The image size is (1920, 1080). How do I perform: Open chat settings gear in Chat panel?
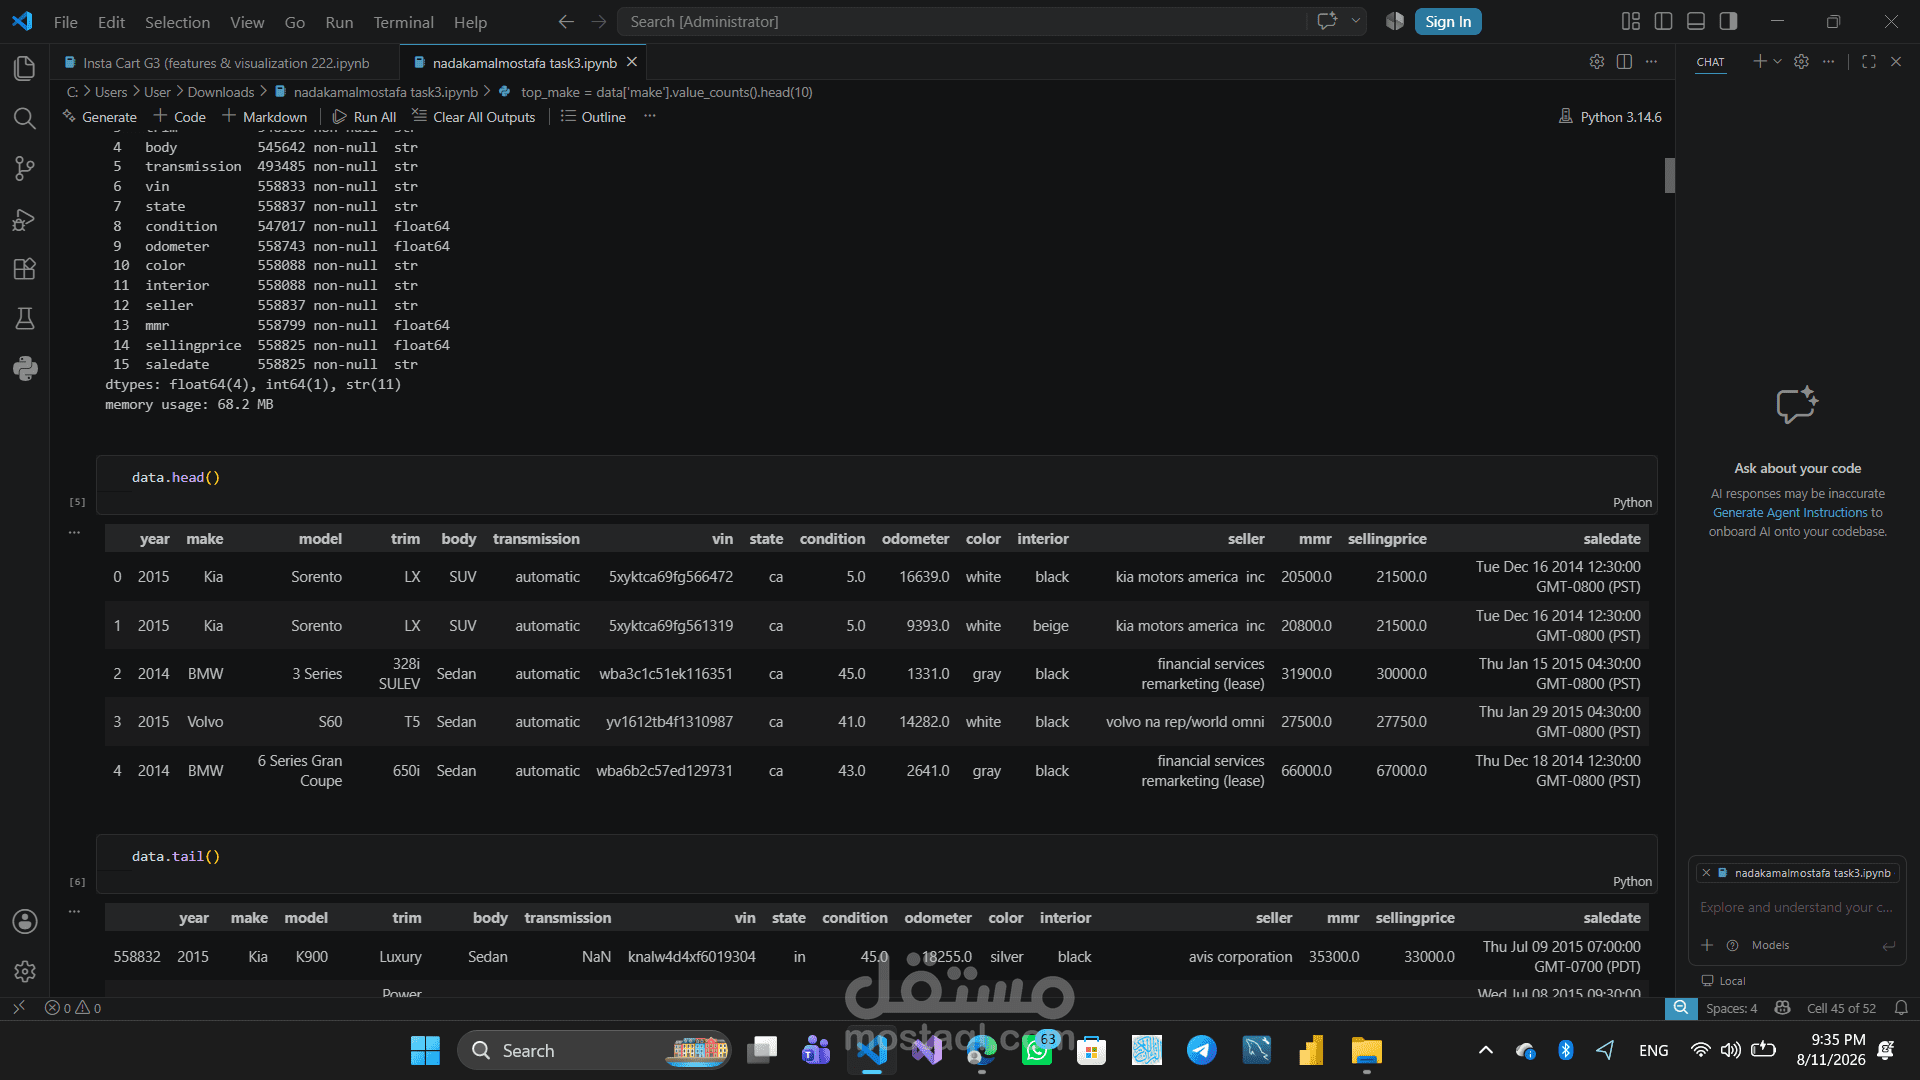[1801, 62]
